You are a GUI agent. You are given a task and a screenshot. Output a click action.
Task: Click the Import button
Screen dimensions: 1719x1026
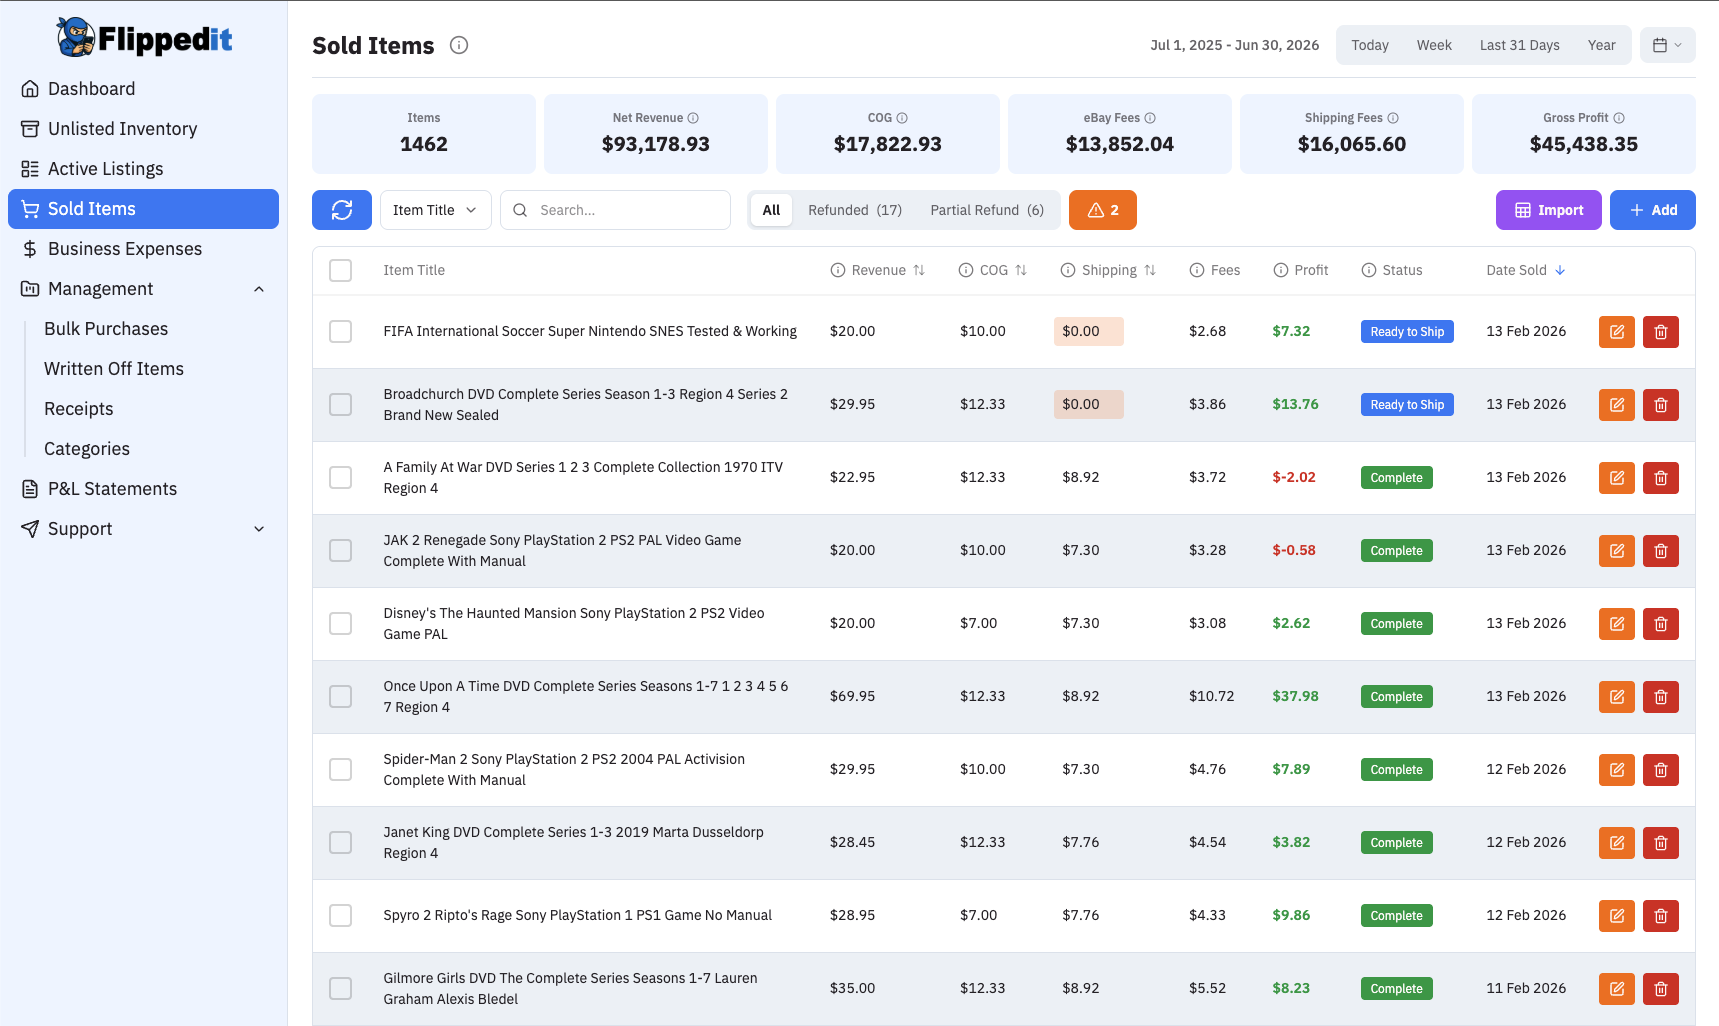(1548, 210)
